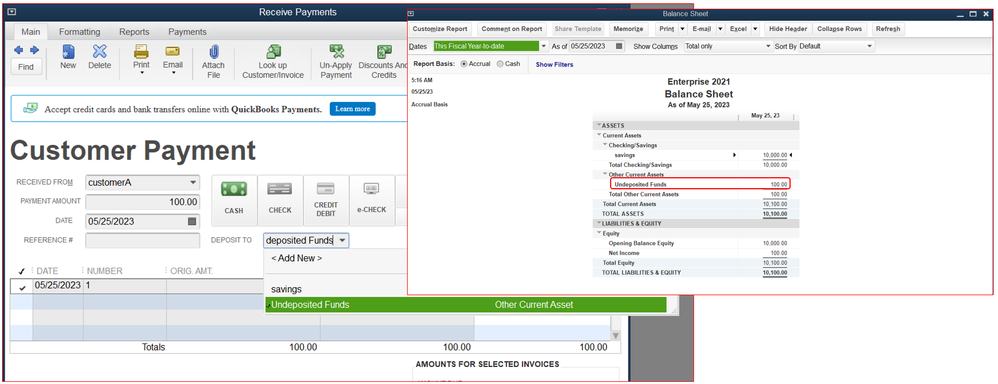Open the Show Columns dropdown

(768, 46)
